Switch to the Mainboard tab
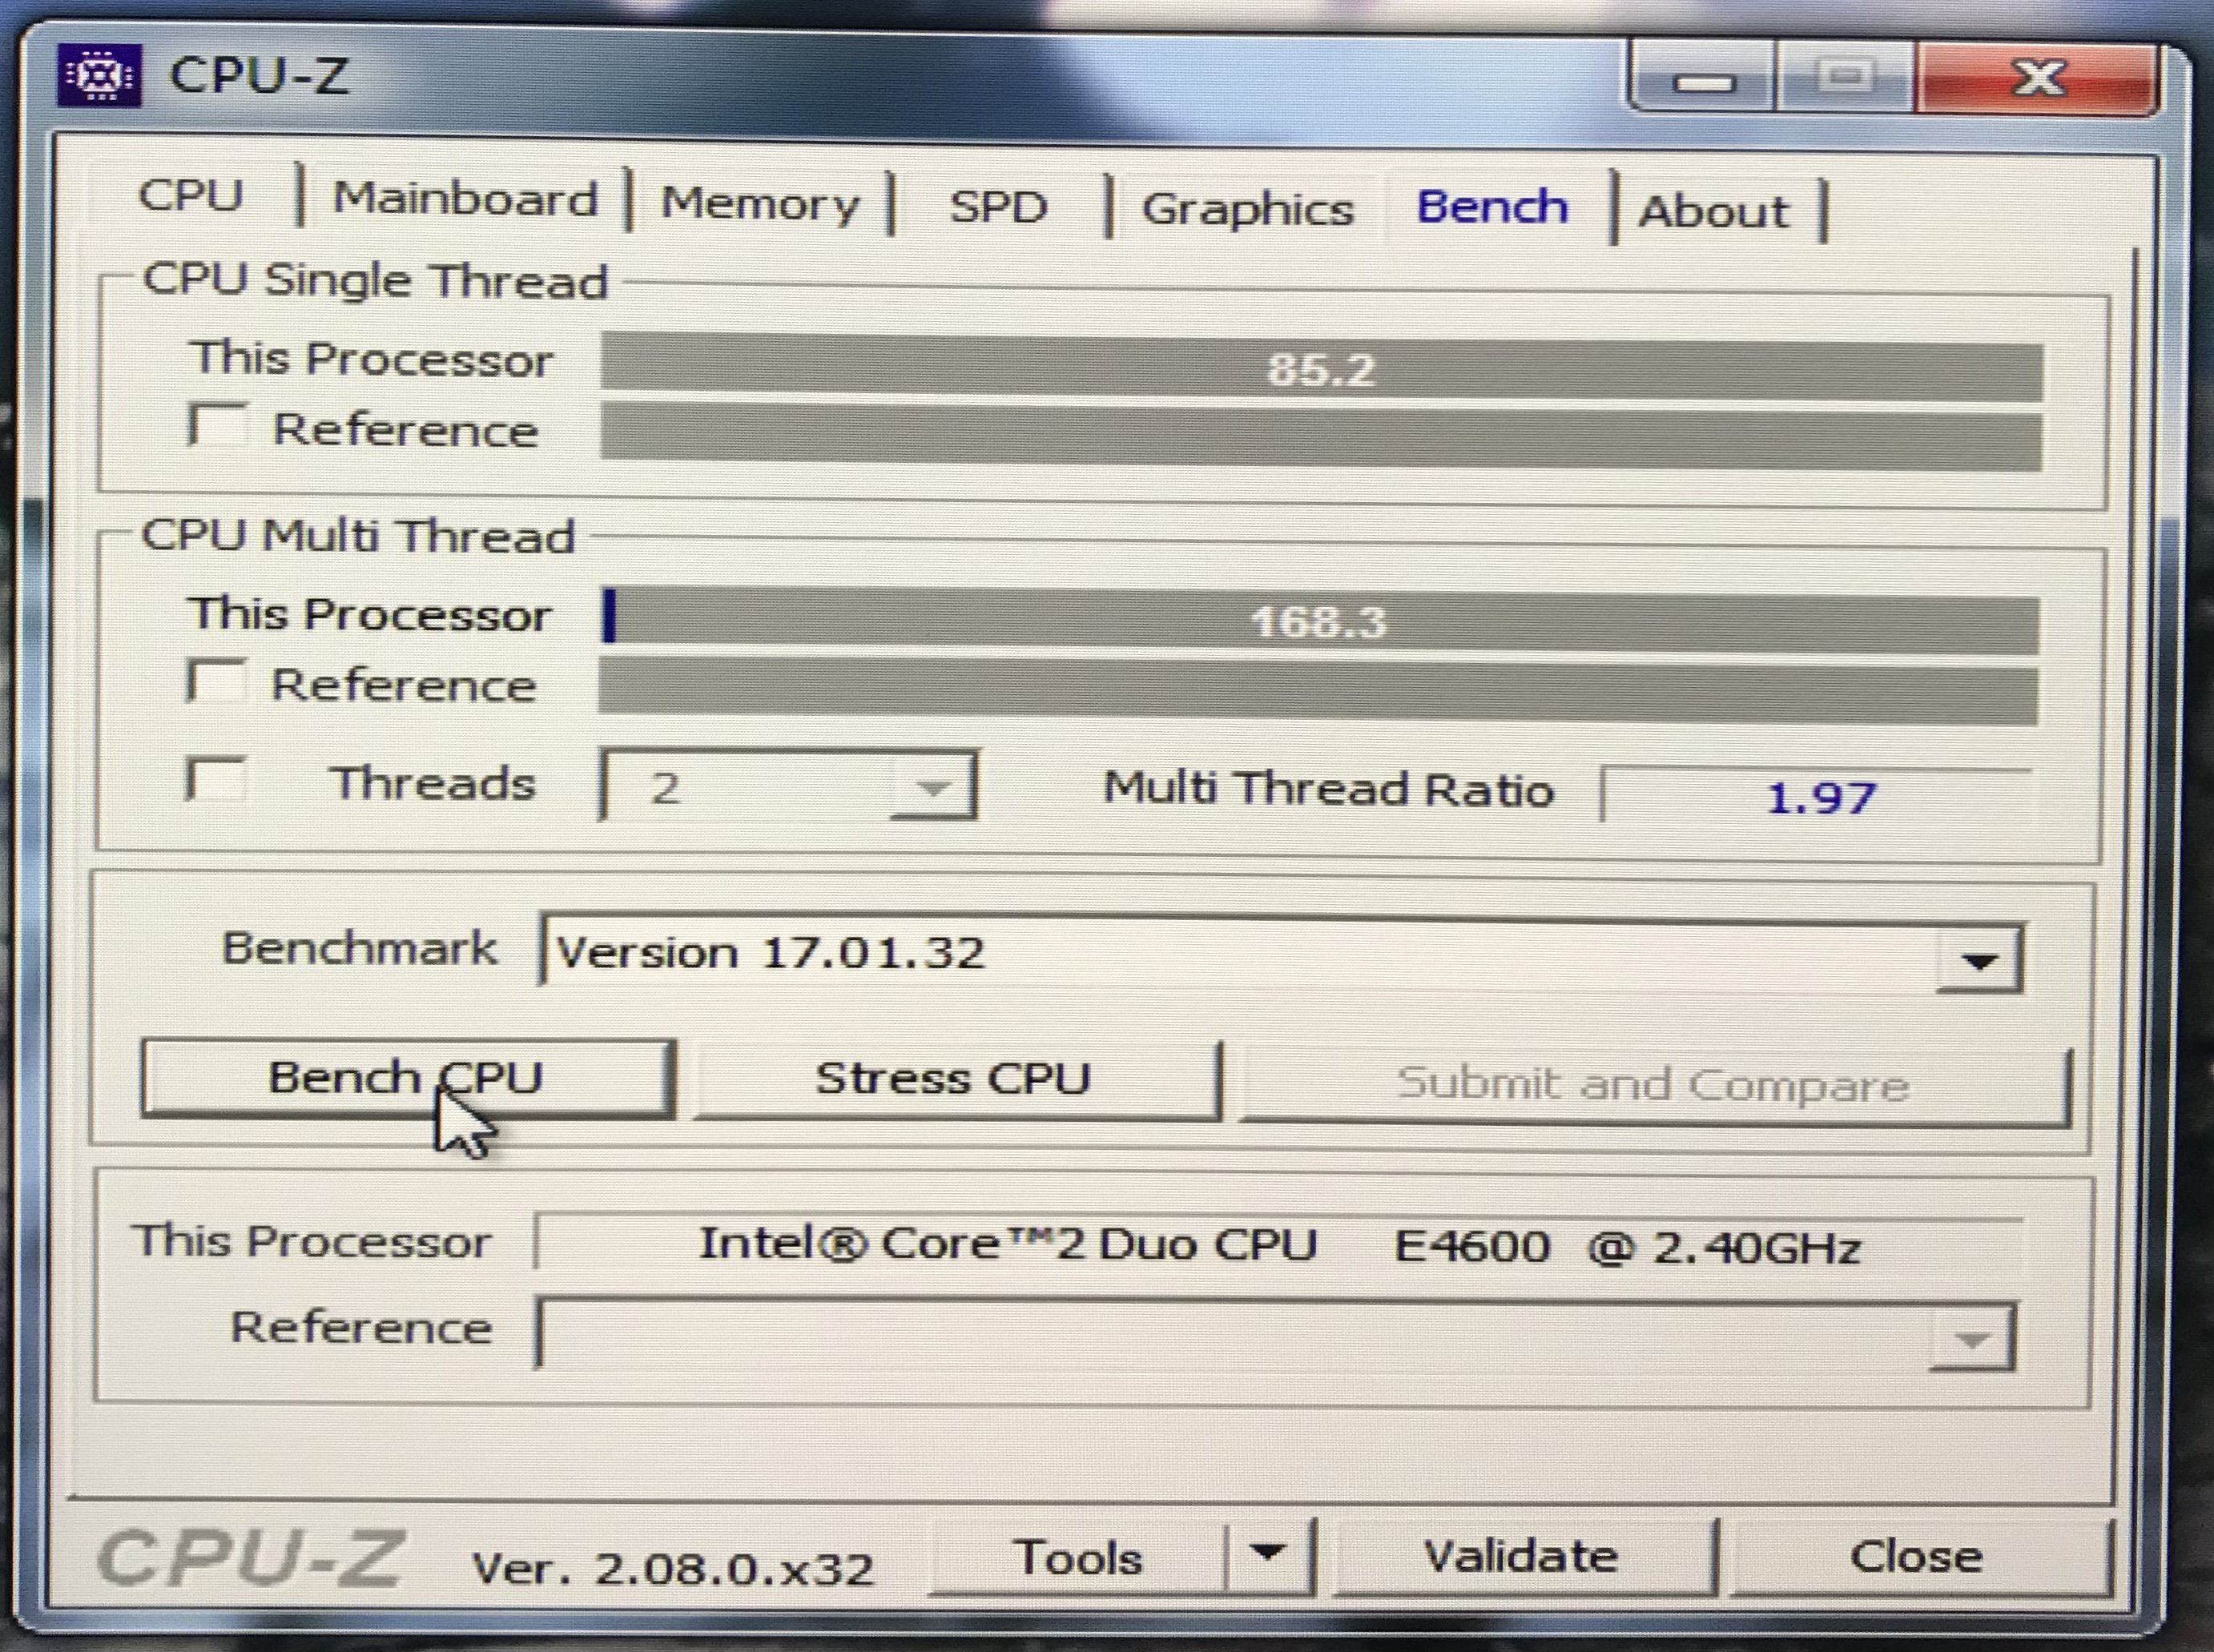Viewport: 2214px width, 1652px height. click(x=465, y=198)
